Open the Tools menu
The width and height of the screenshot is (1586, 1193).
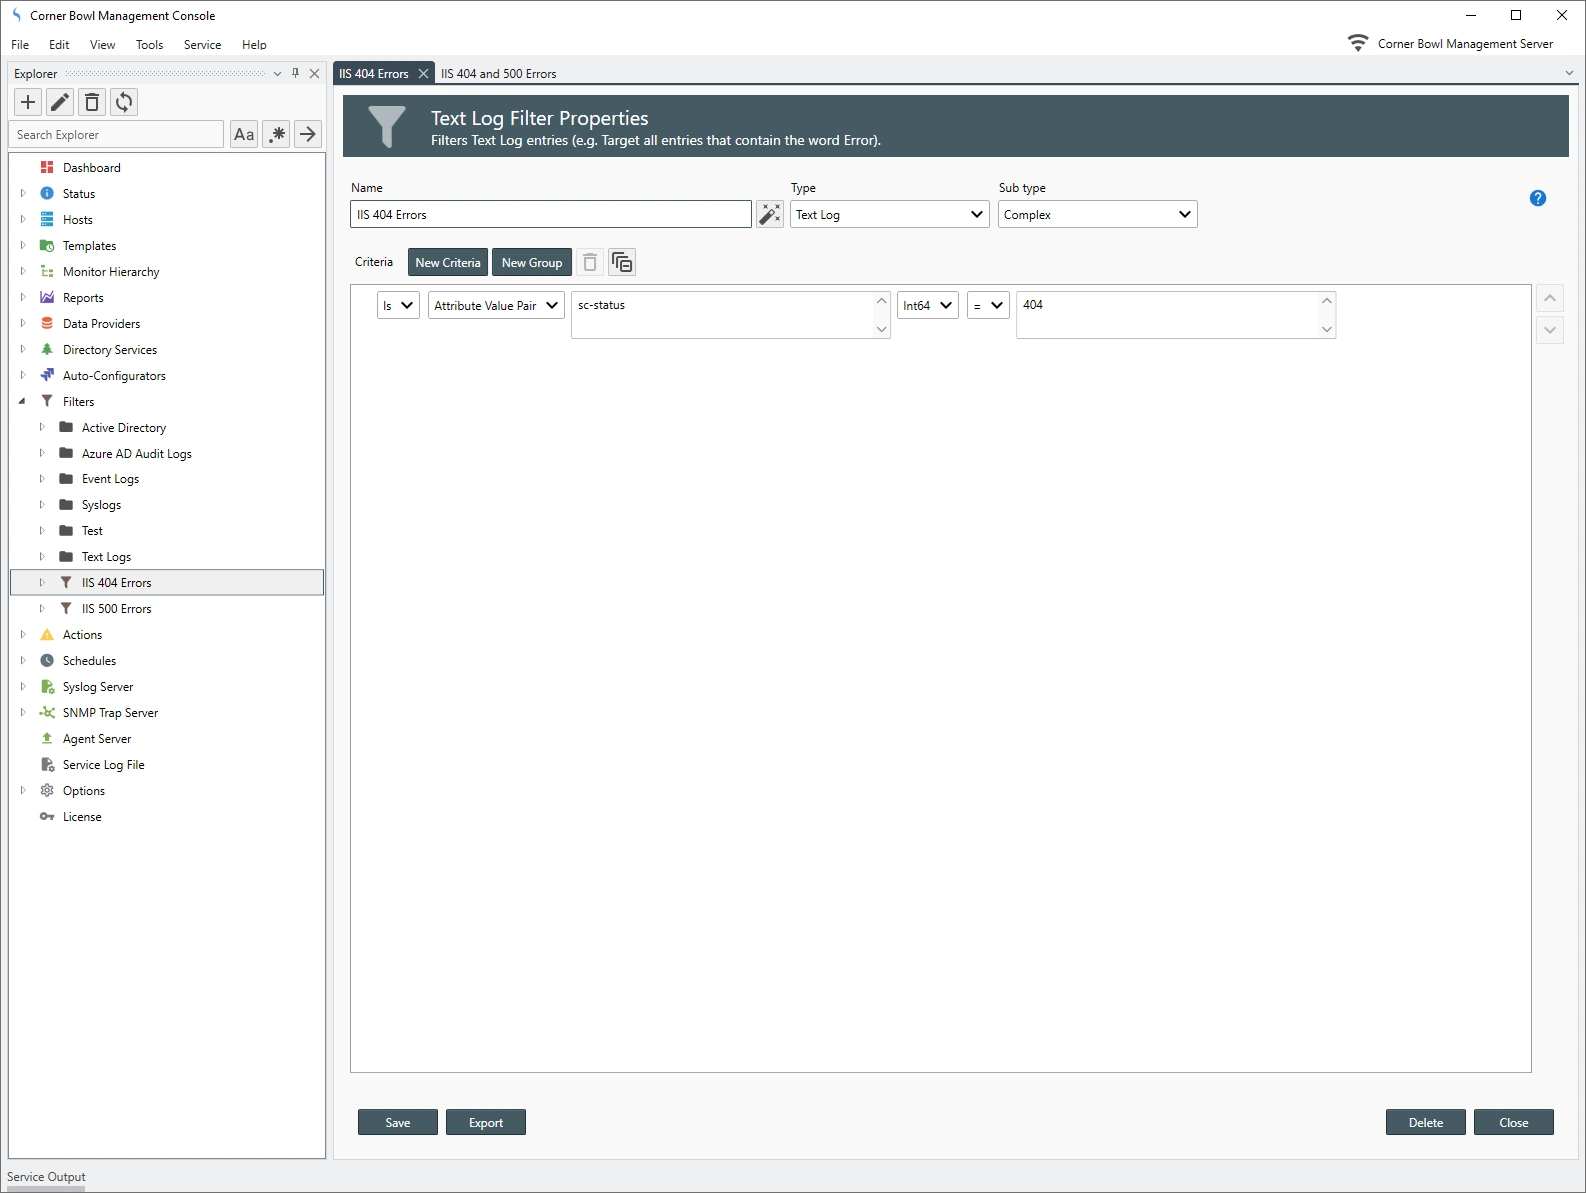coord(149,45)
